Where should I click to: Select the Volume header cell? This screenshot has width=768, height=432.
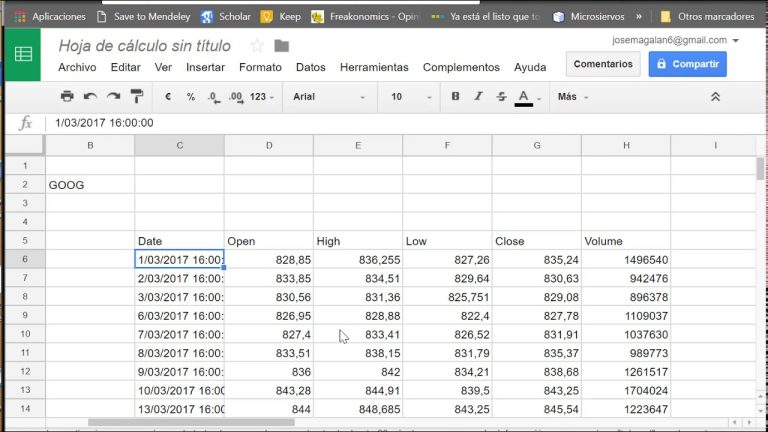click(626, 241)
